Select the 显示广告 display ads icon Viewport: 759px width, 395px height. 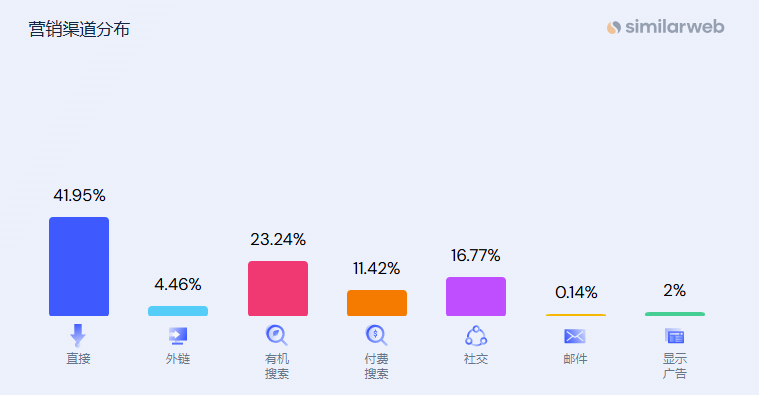click(x=674, y=336)
